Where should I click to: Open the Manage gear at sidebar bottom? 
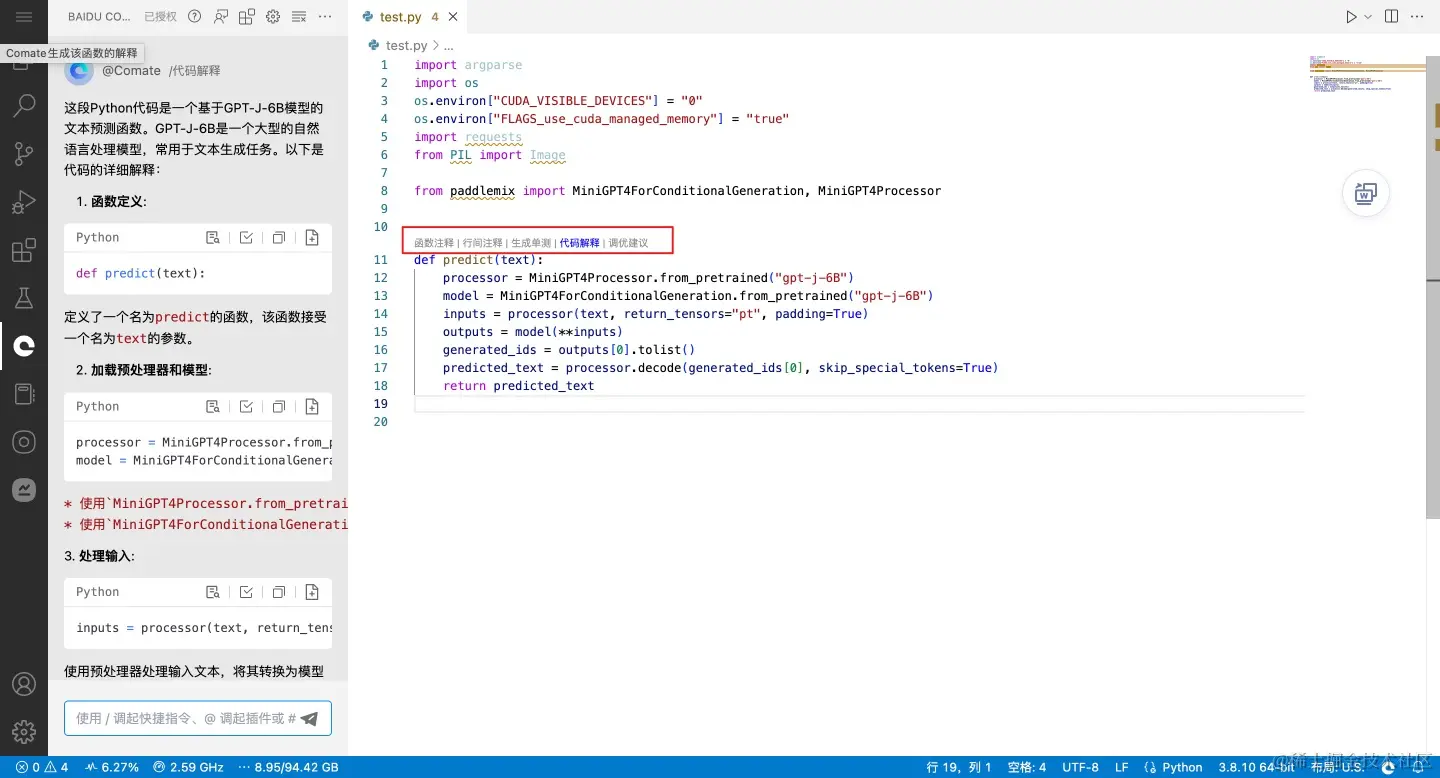[24, 732]
